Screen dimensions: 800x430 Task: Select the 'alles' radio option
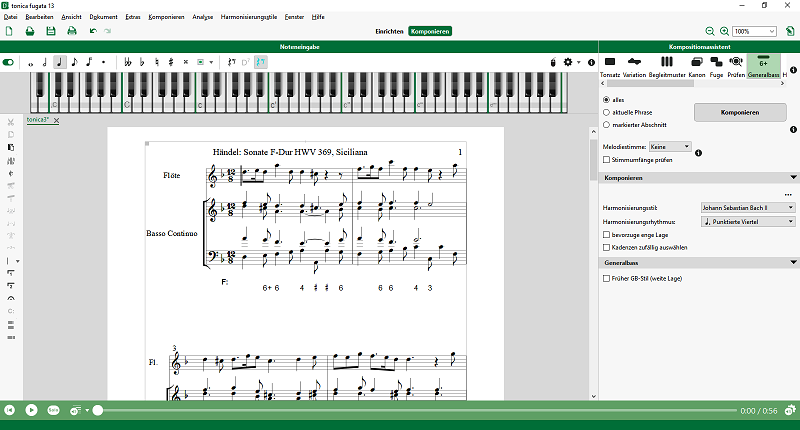click(606, 100)
